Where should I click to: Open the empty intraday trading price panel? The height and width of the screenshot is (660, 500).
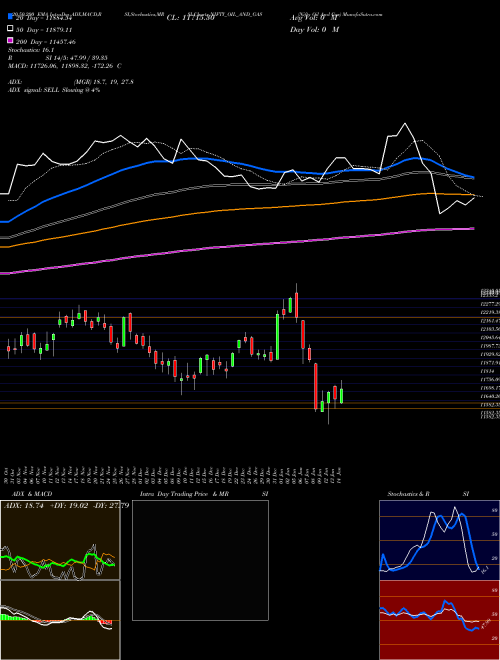(200, 560)
